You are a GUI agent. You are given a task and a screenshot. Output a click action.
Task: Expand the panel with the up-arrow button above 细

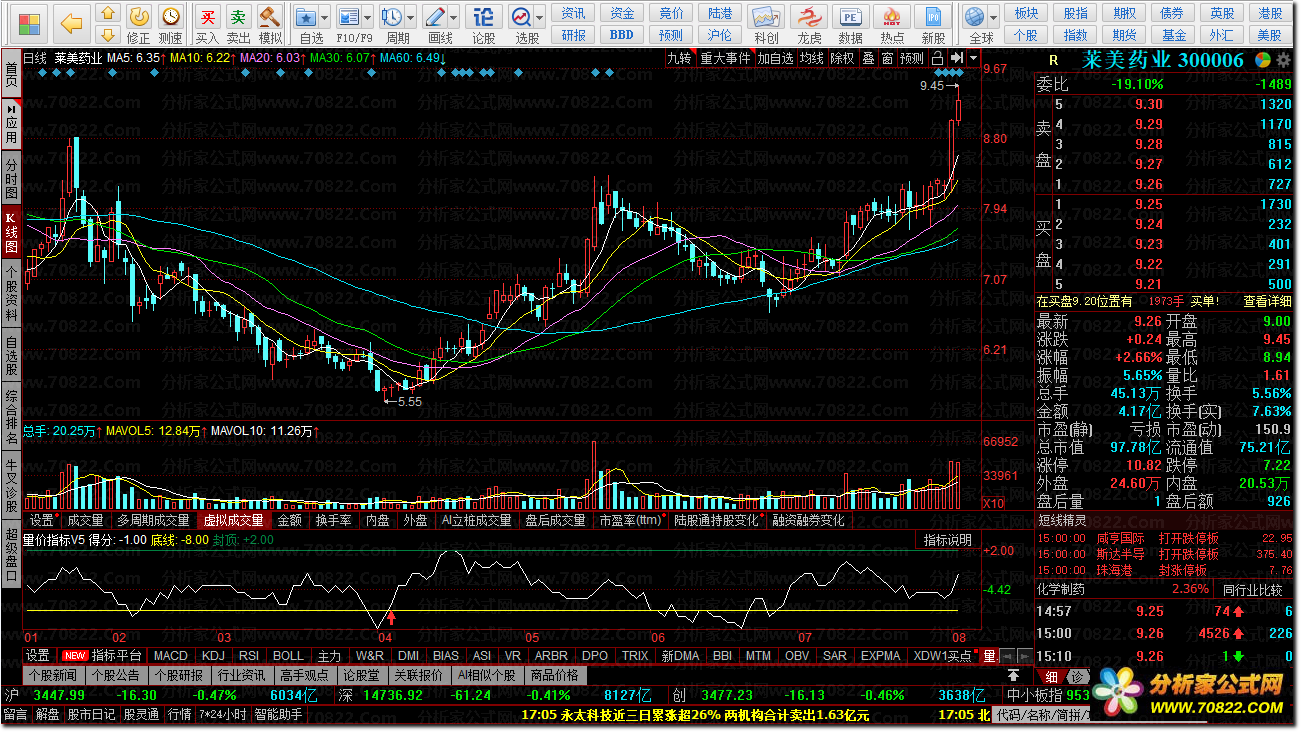click(x=1013, y=676)
